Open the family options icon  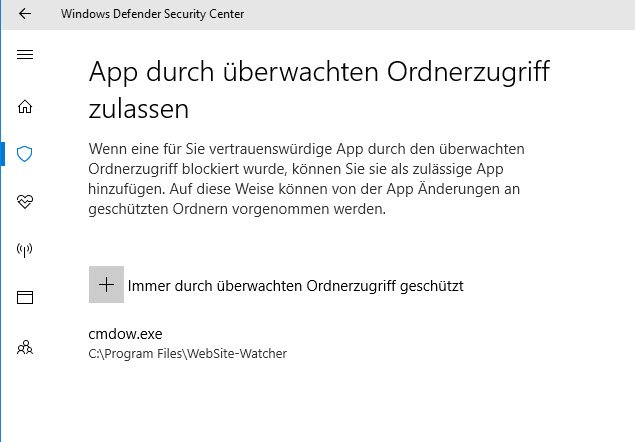click(26, 347)
